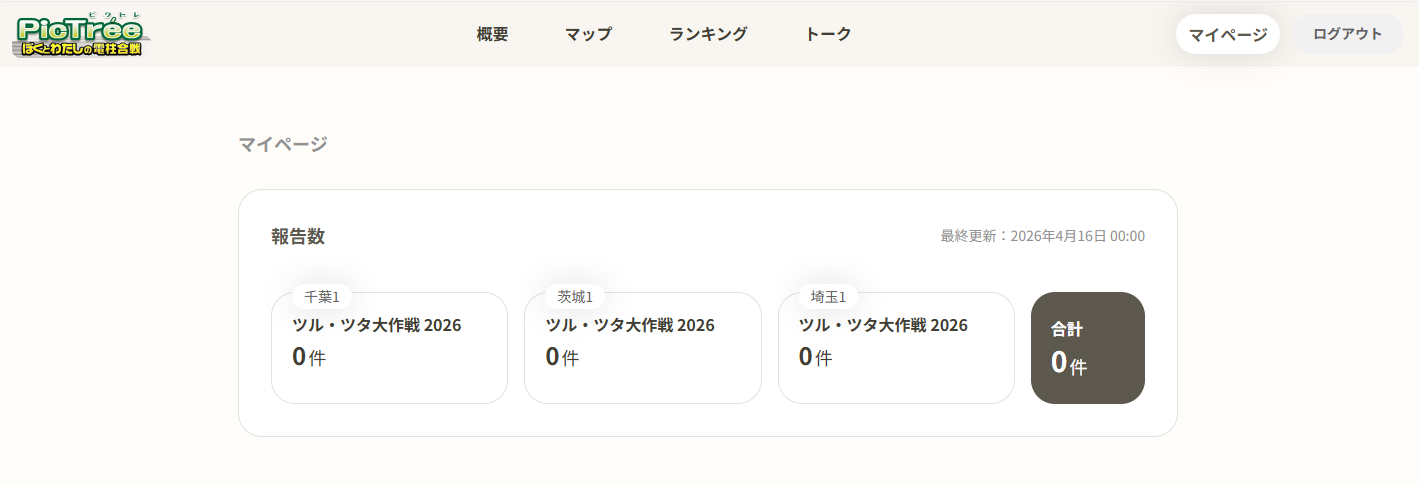Click the 0件 count in the 千葉1 card

click(309, 357)
